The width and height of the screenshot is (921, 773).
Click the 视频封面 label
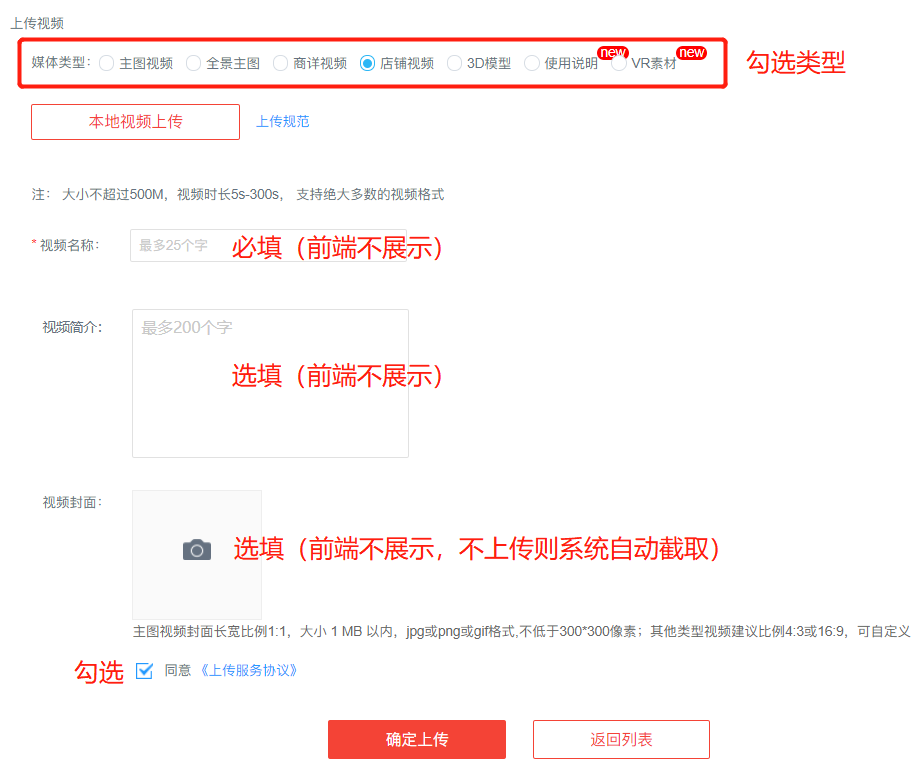coord(72,503)
